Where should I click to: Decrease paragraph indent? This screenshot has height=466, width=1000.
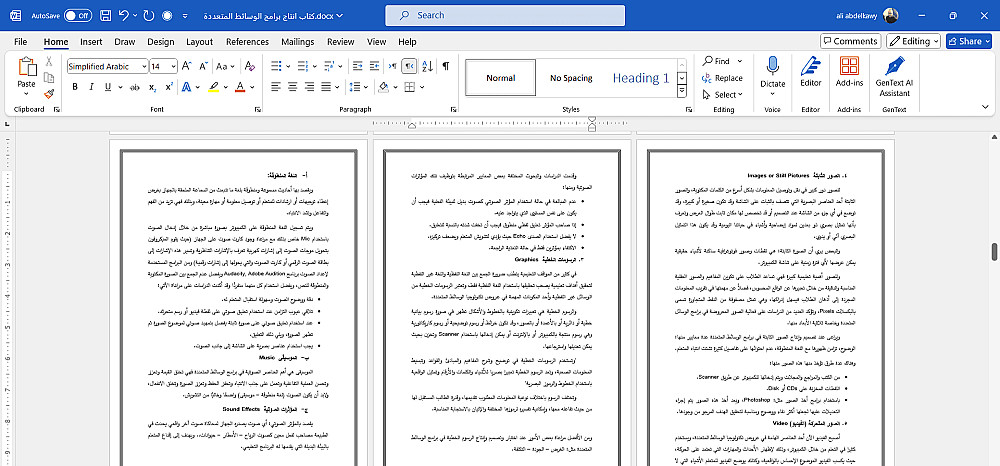(357, 66)
